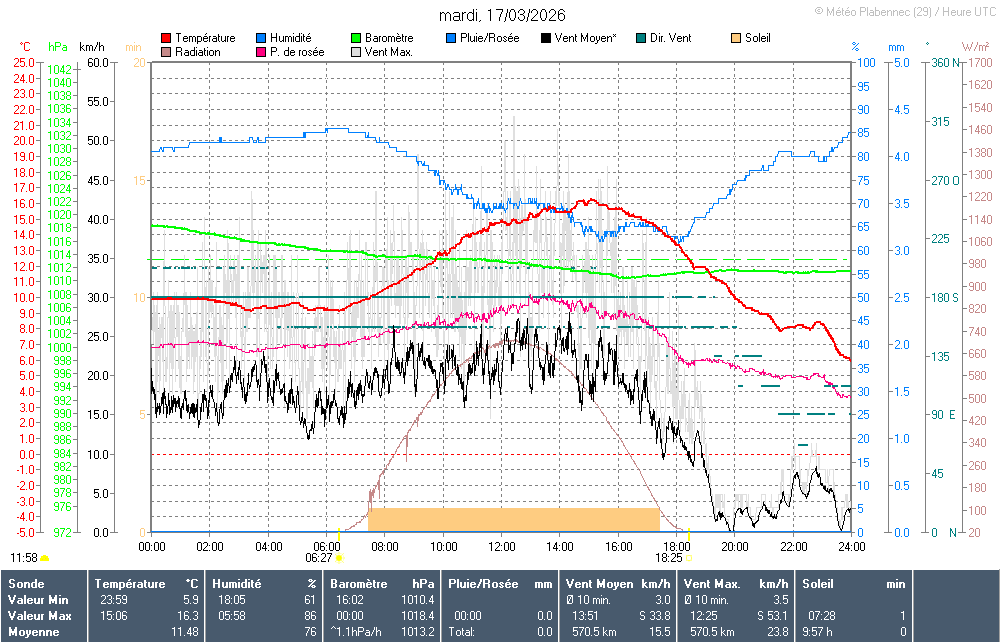The width and height of the screenshot is (1000, 642).
Task: Click the teal Dir. Vent legend swatch
Action: pyautogui.click(x=641, y=38)
